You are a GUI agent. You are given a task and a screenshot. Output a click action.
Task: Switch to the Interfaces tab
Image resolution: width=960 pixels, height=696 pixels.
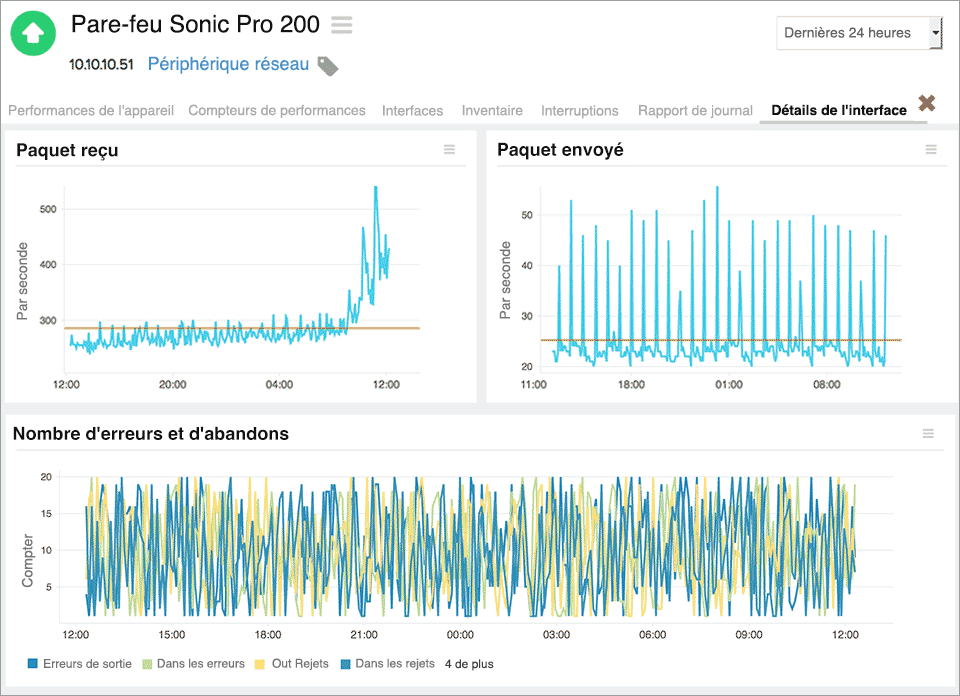coord(412,111)
